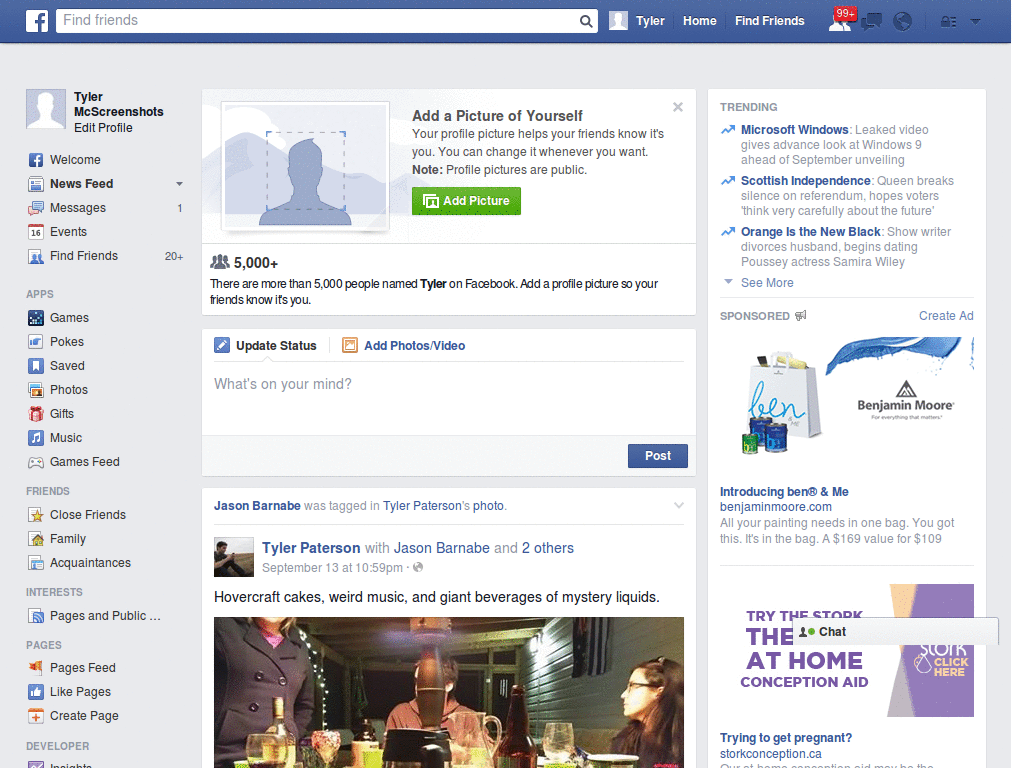Click the public audience globe icon on post
This screenshot has width=1024, height=768.
pos(418,568)
